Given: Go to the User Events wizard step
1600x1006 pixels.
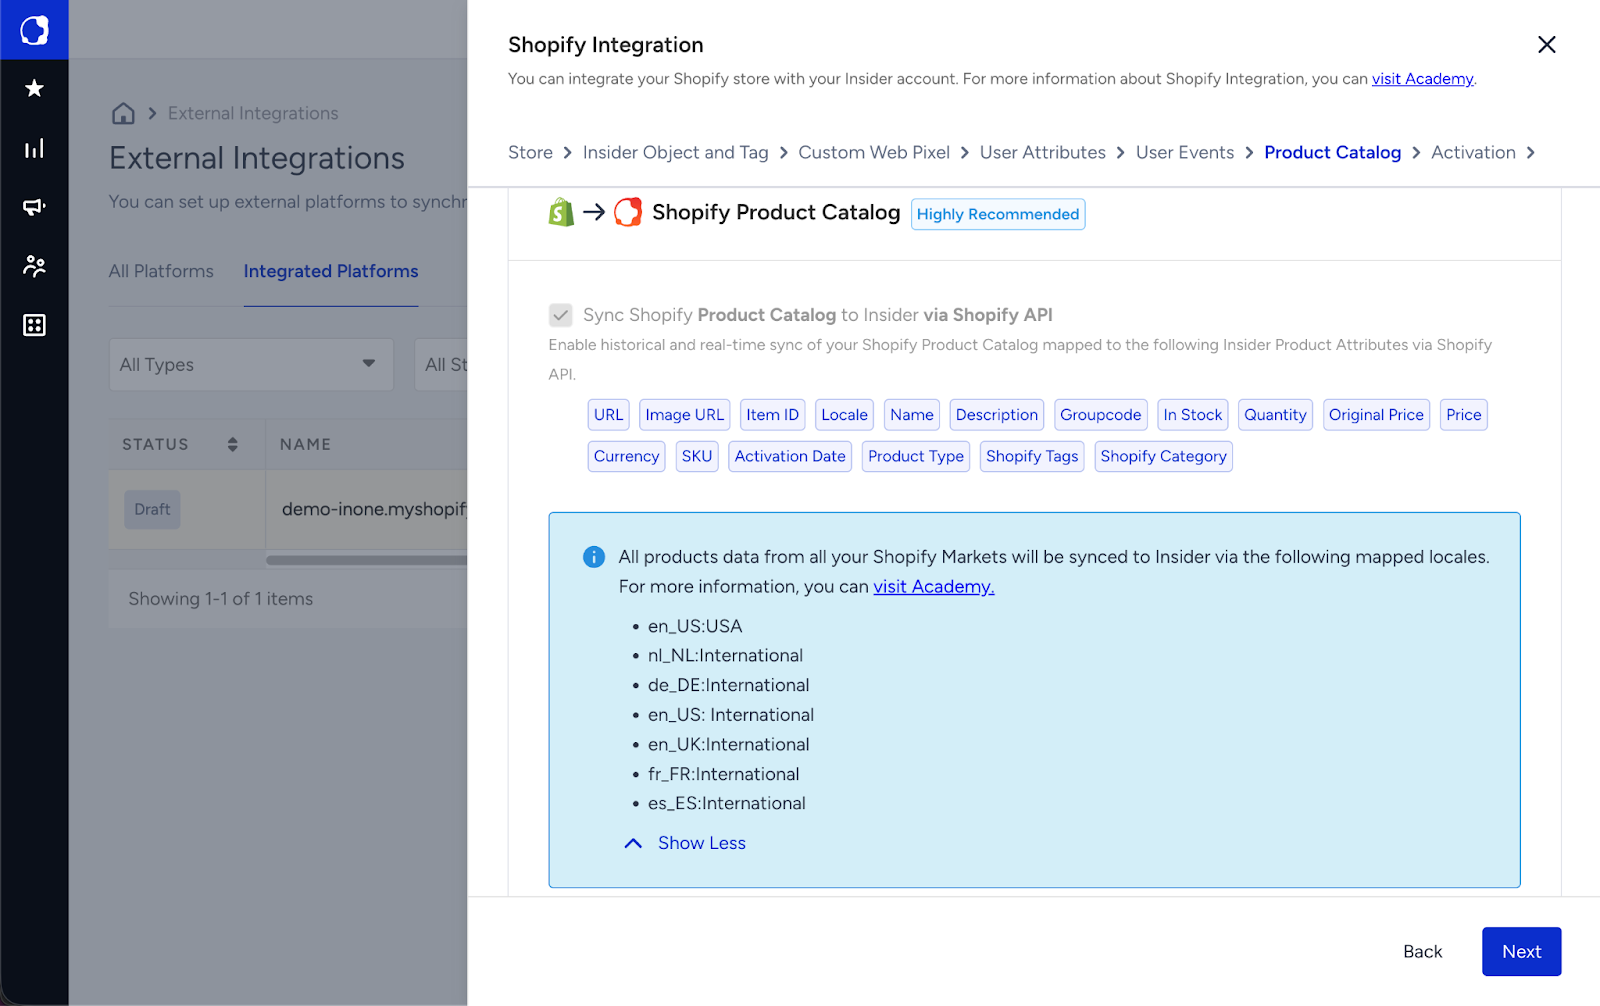Looking at the screenshot, I should 1185,152.
